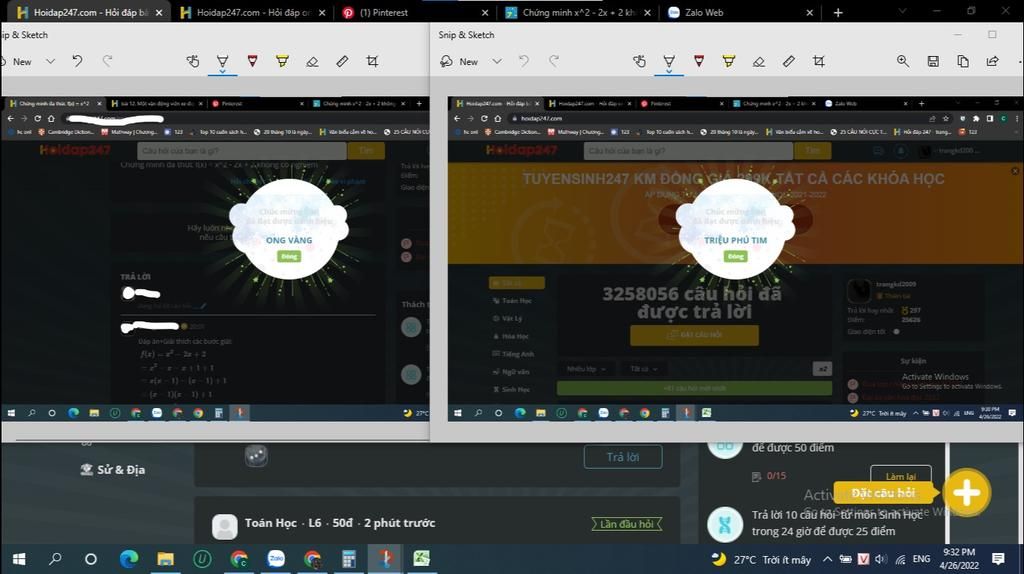Toggle Touch Writing in the ONG VÀNG snip window
This screenshot has height=574, width=1024.
coord(193,61)
